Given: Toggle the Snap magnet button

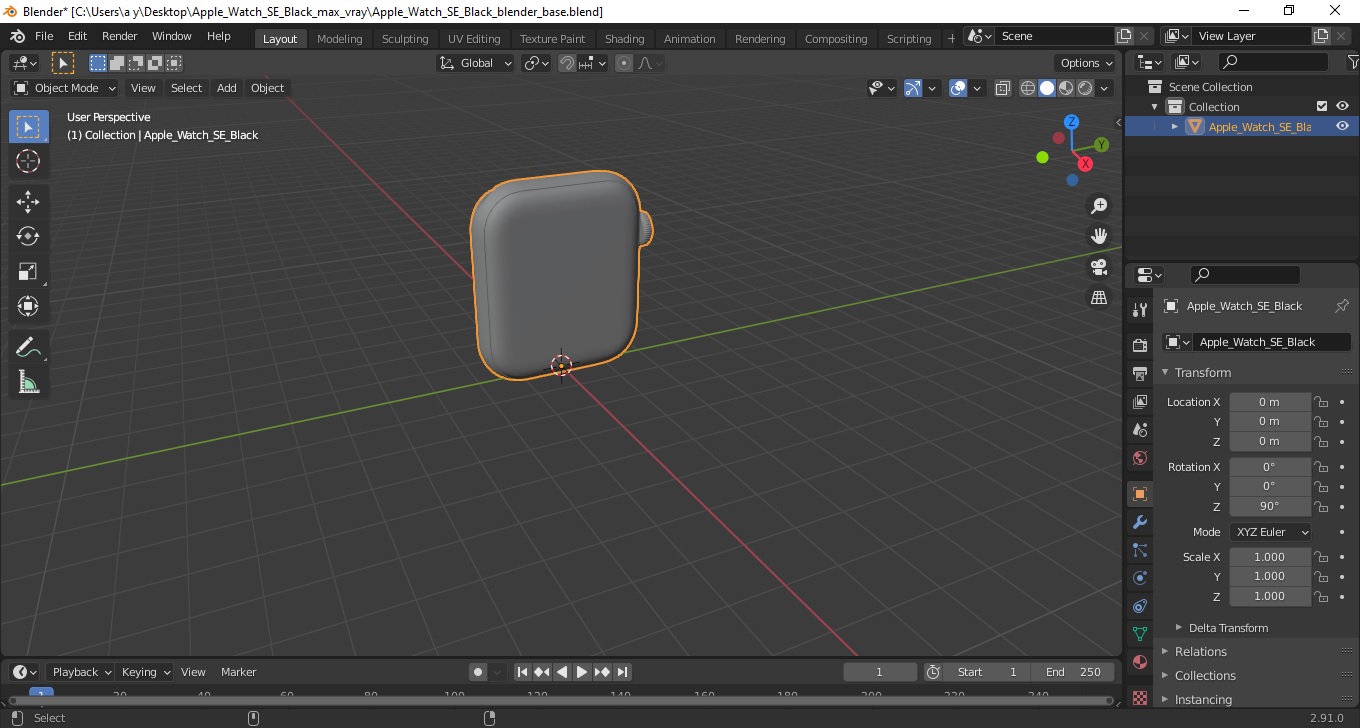Looking at the screenshot, I should (567, 63).
